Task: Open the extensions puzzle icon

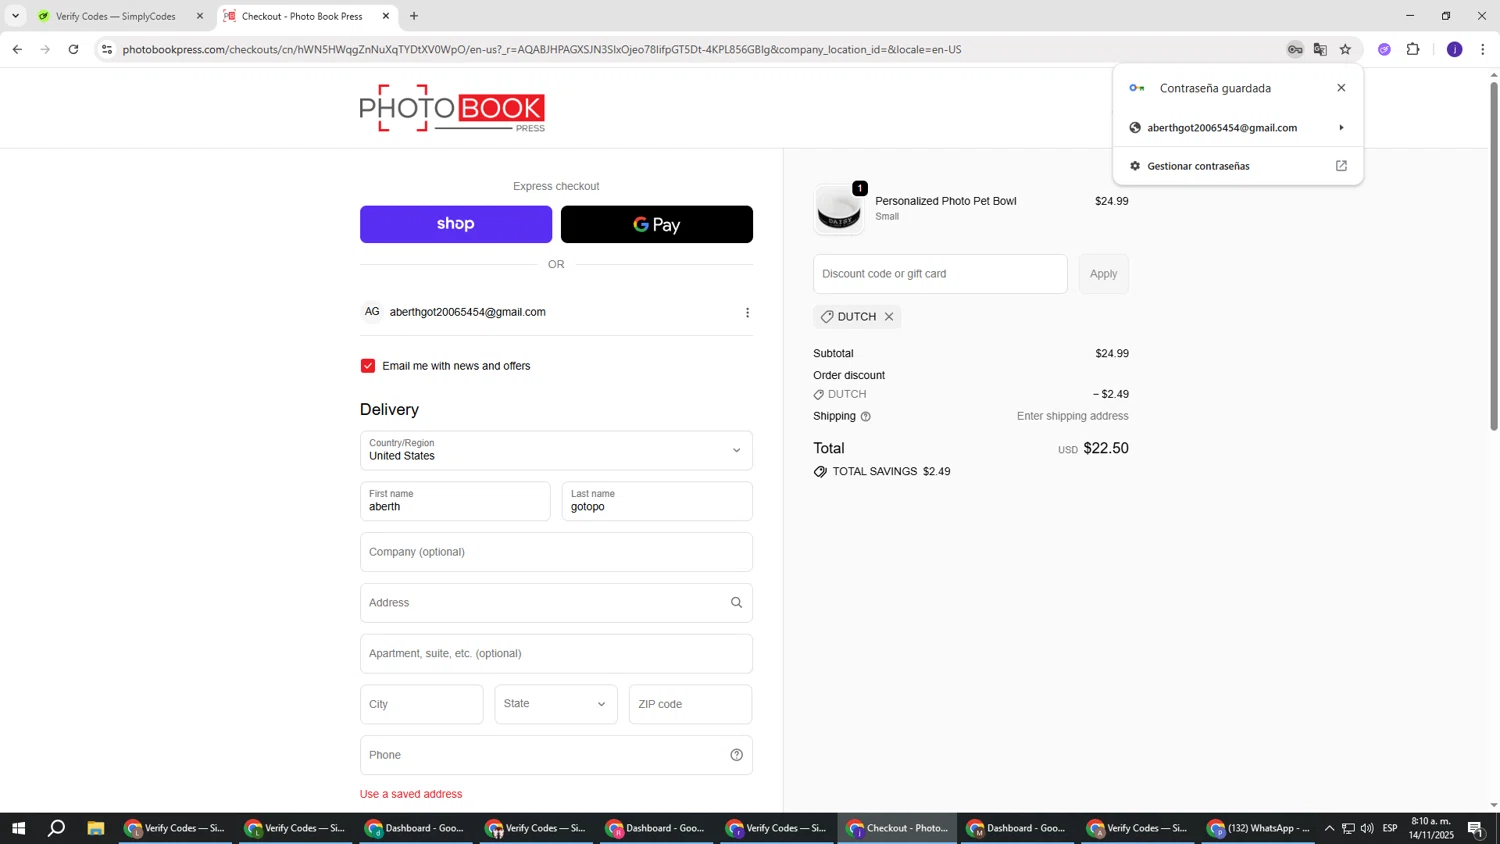Action: (x=1413, y=49)
